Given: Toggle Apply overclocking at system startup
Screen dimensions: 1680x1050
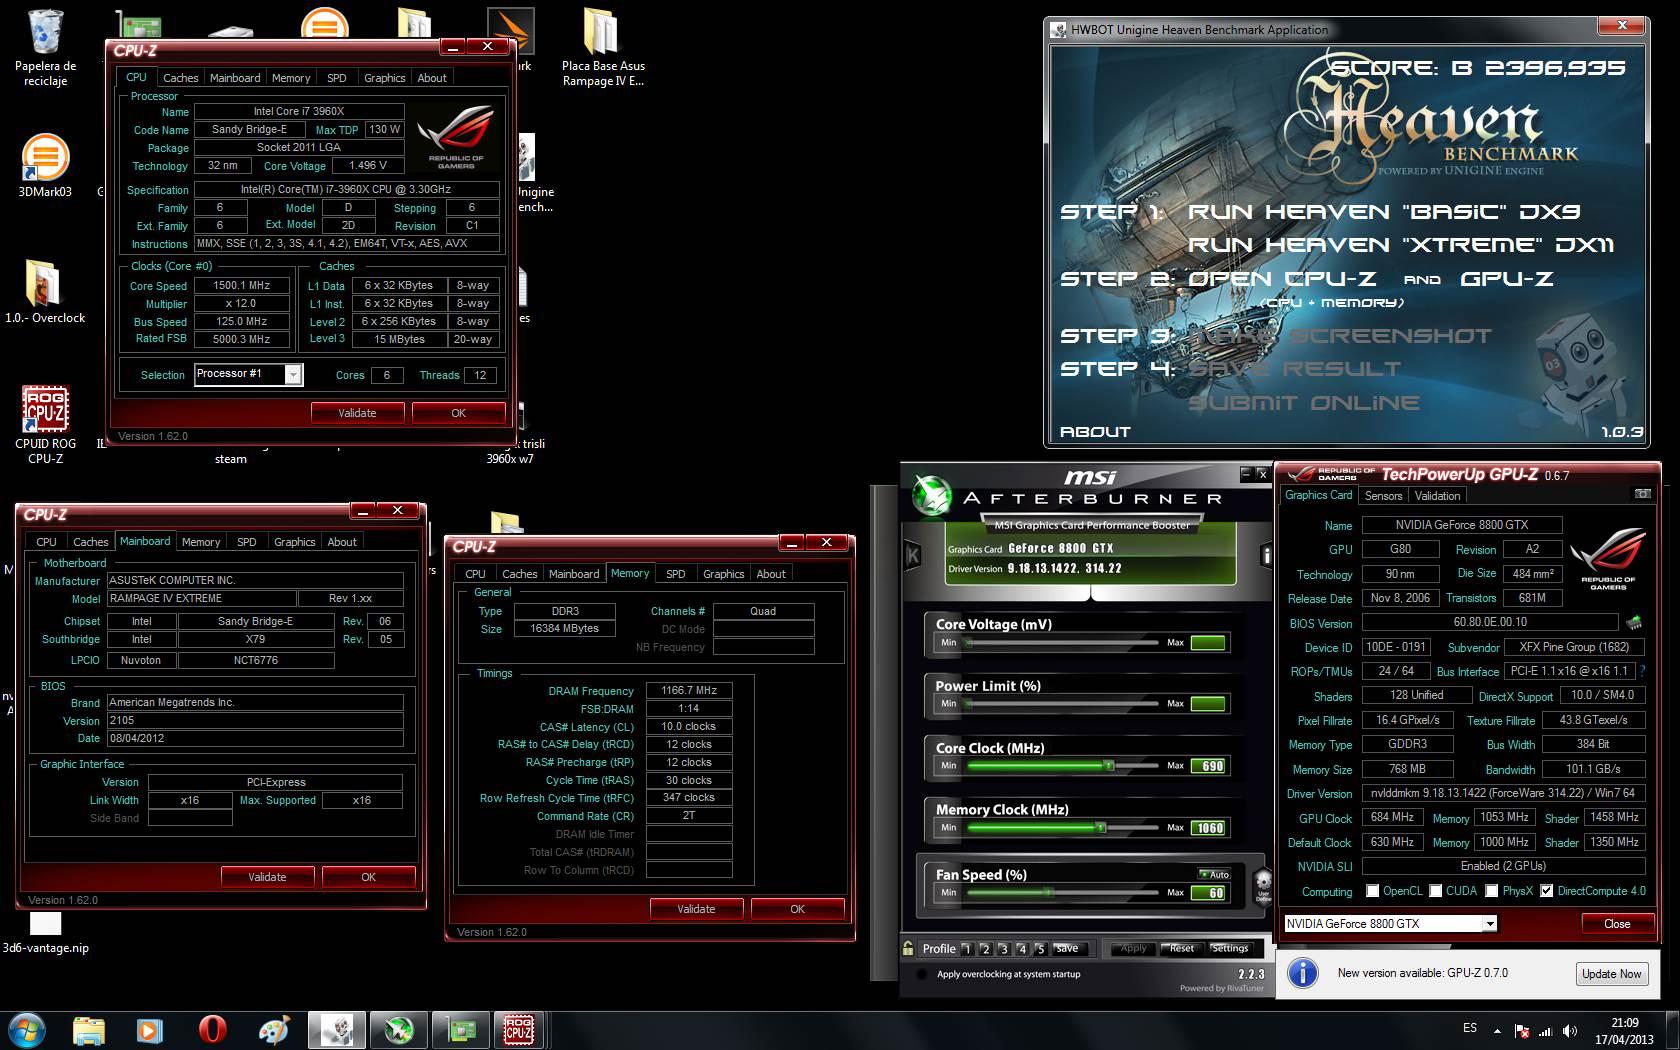Looking at the screenshot, I should (920, 974).
